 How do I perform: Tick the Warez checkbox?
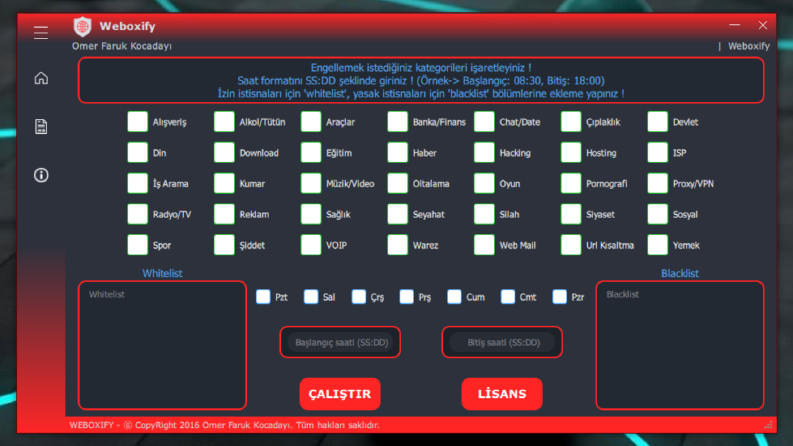click(x=398, y=245)
